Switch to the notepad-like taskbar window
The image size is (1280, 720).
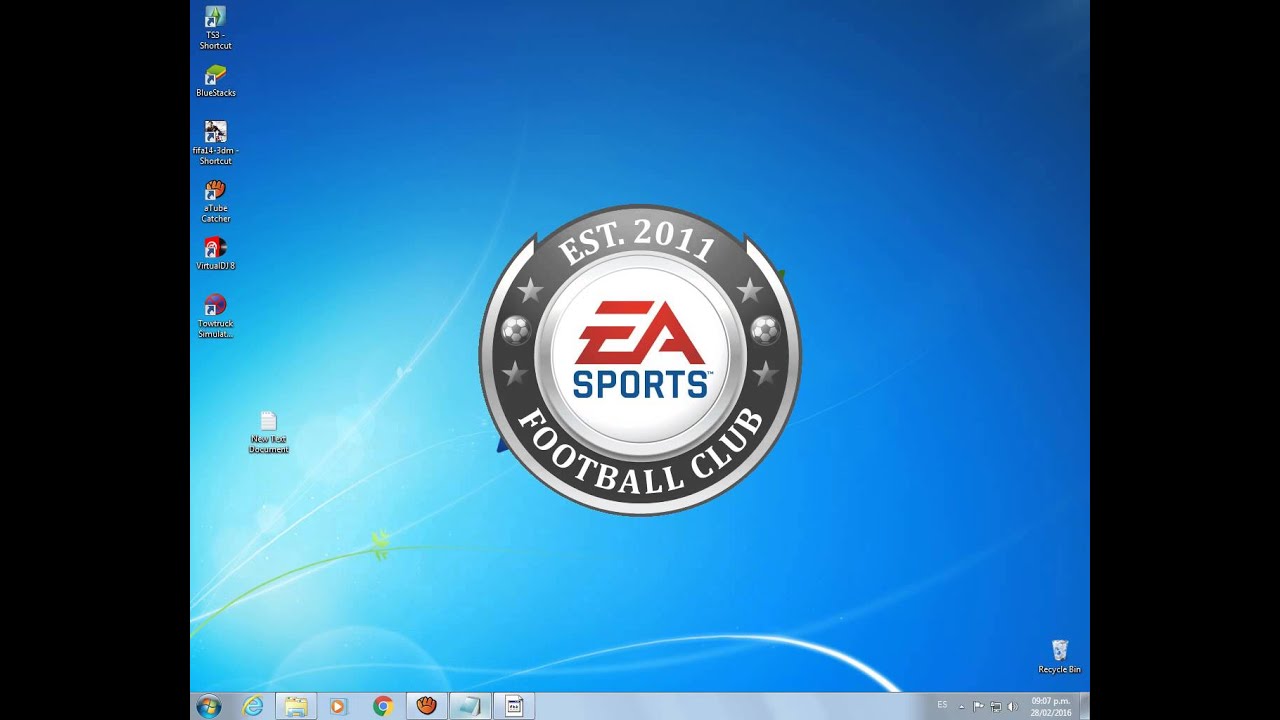click(x=470, y=706)
